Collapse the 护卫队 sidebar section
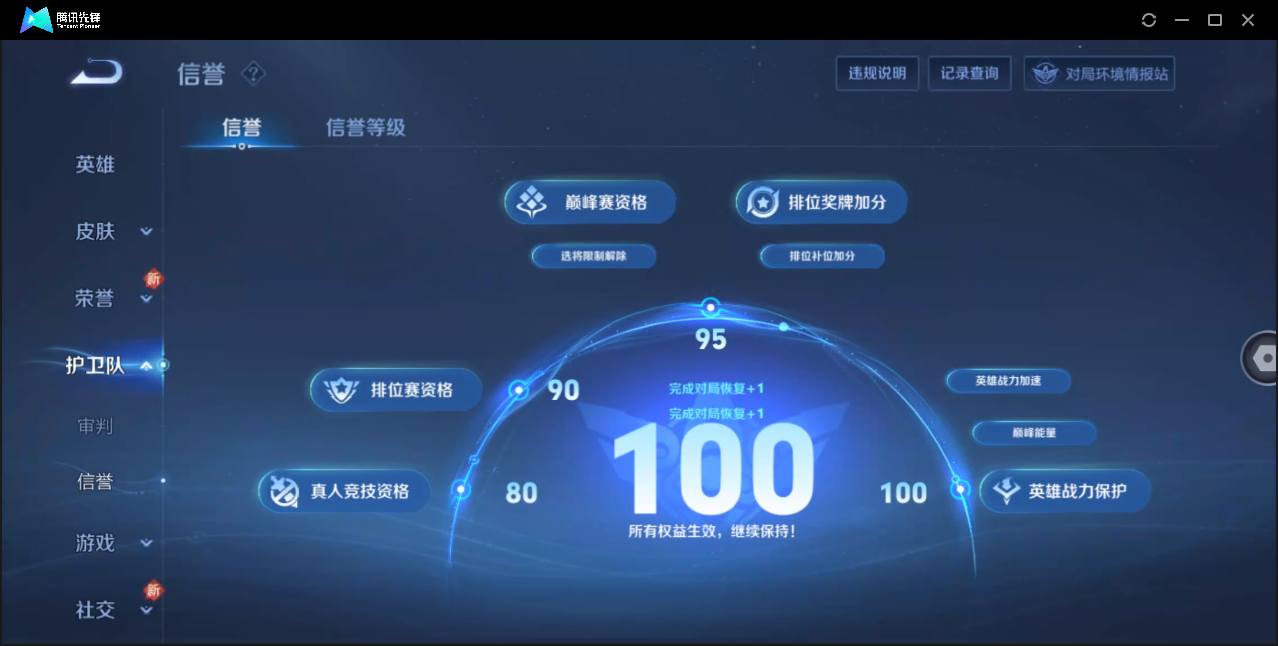Image resolution: width=1278 pixels, height=646 pixels. pos(146,365)
